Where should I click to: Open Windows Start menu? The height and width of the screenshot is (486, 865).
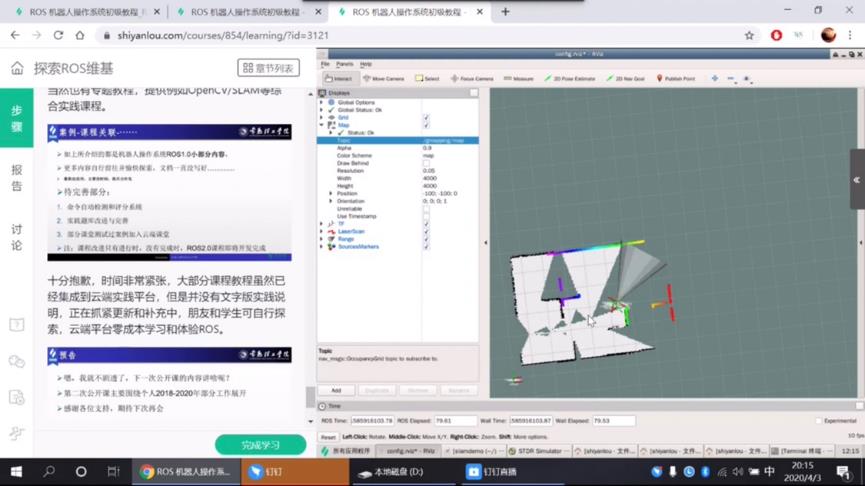coord(16,472)
